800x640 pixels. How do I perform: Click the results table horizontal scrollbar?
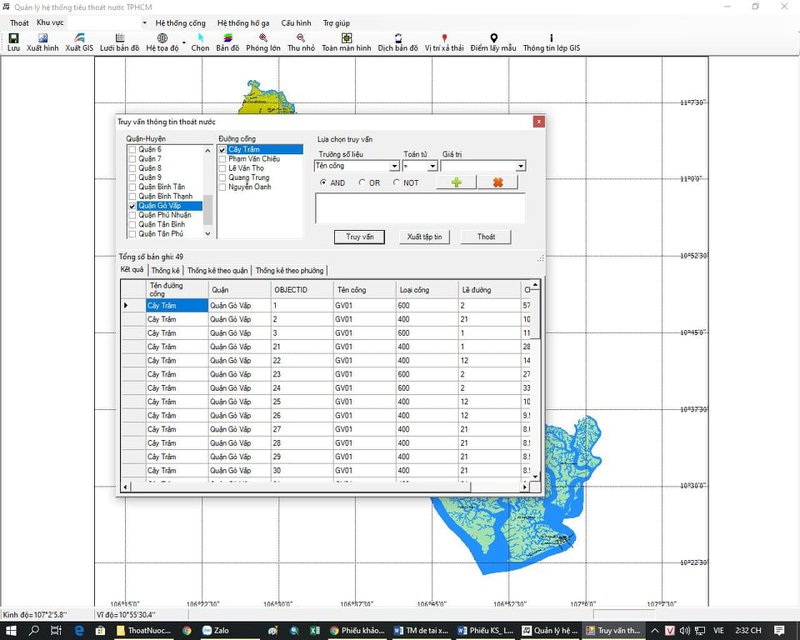tap(326, 487)
